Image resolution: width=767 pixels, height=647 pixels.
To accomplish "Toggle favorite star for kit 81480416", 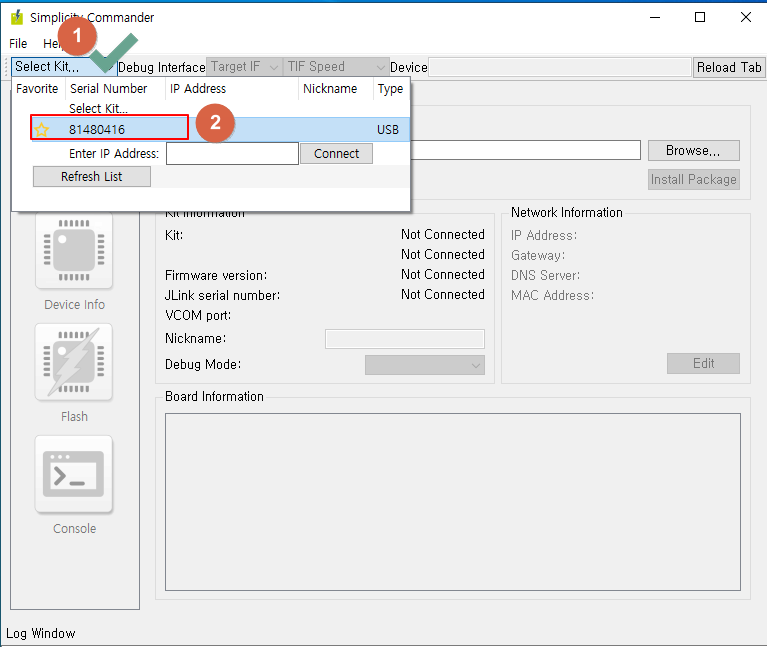I will pyautogui.click(x=42, y=130).
